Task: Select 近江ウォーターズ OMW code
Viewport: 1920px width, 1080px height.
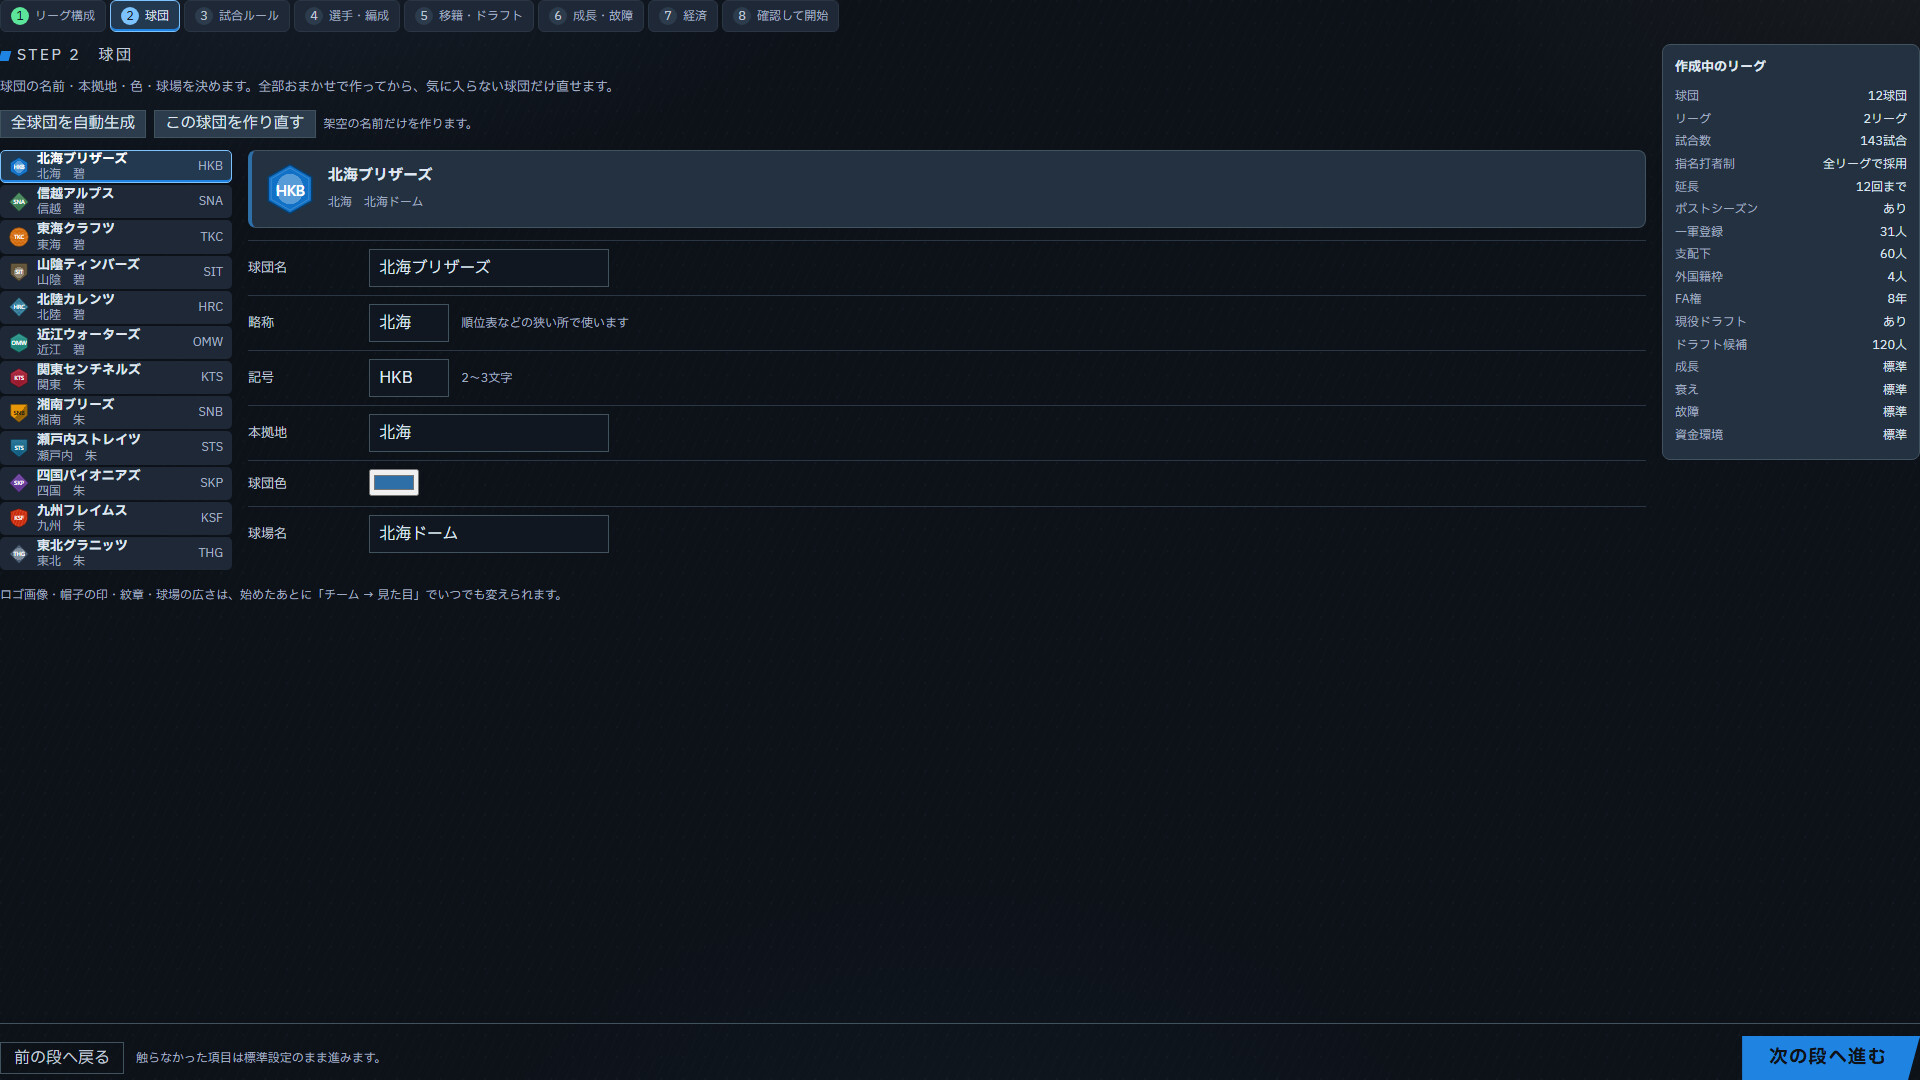Action: [208, 342]
